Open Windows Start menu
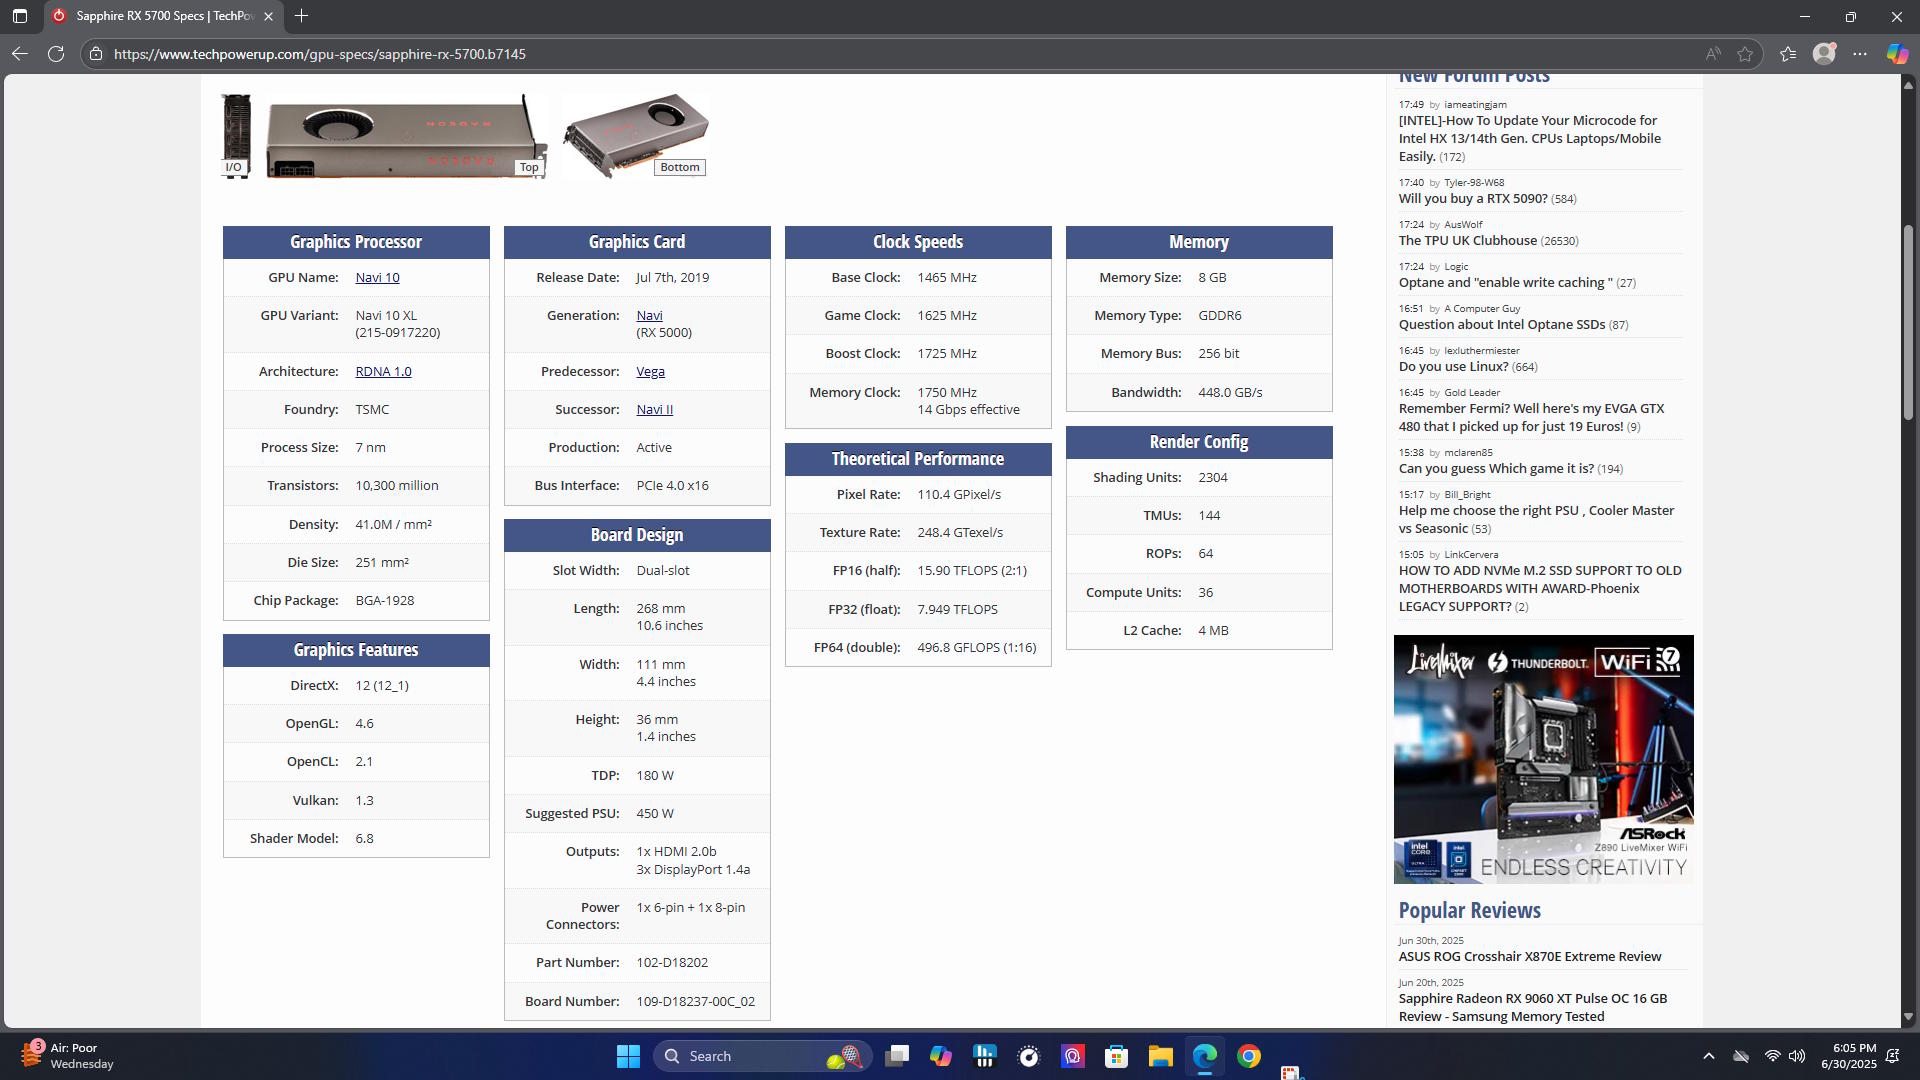This screenshot has height=1080, width=1920. 628,1056
